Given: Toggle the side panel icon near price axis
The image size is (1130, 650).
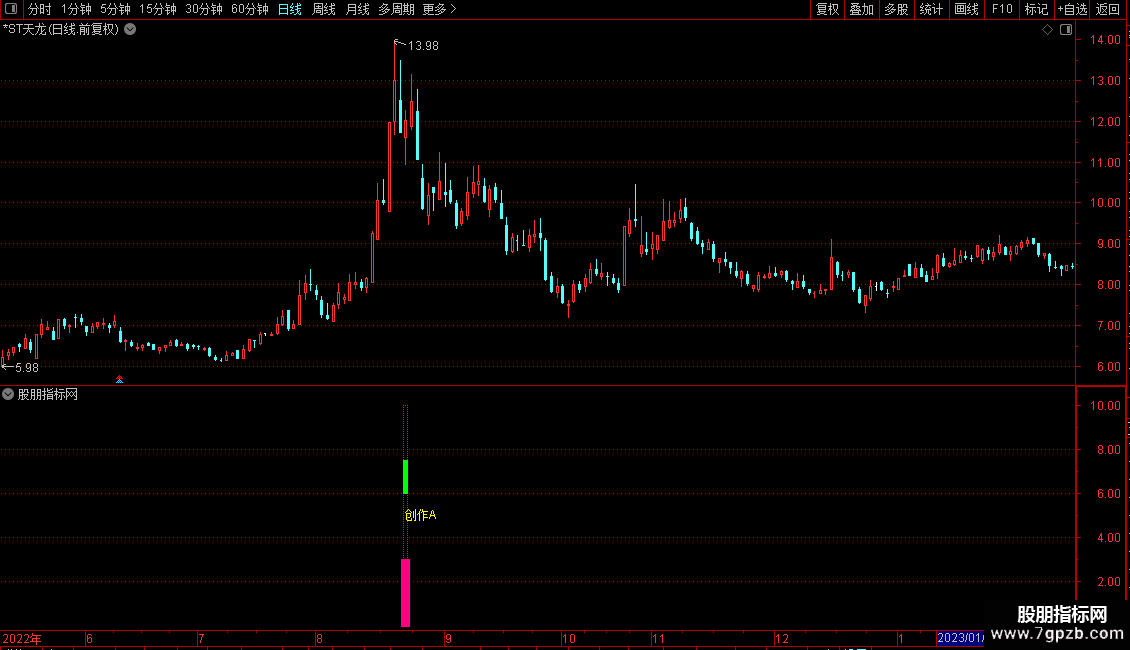Looking at the screenshot, I should (x=1066, y=30).
